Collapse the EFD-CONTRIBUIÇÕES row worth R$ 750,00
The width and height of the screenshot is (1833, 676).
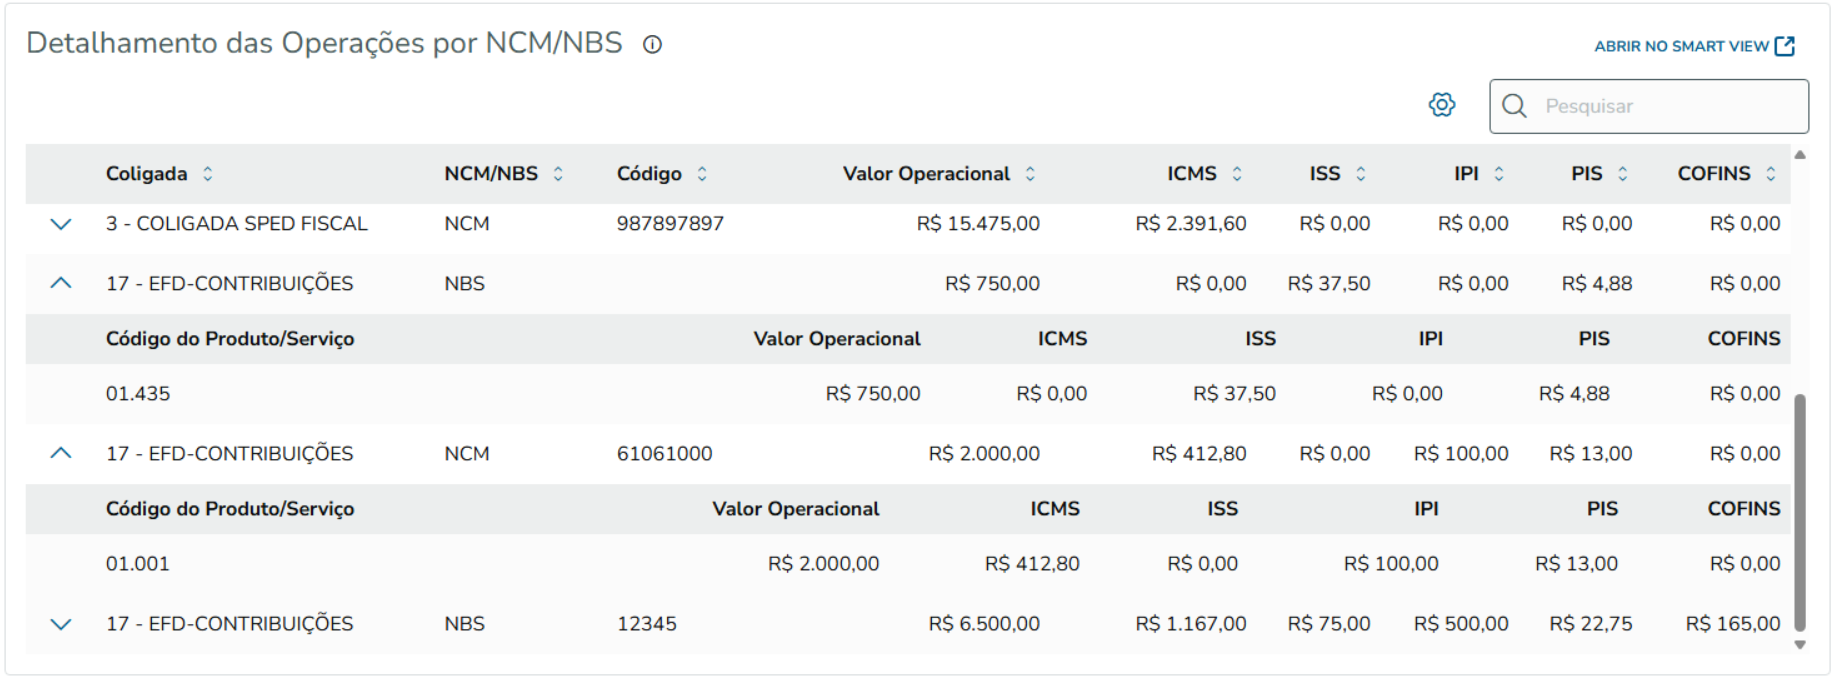[61, 283]
